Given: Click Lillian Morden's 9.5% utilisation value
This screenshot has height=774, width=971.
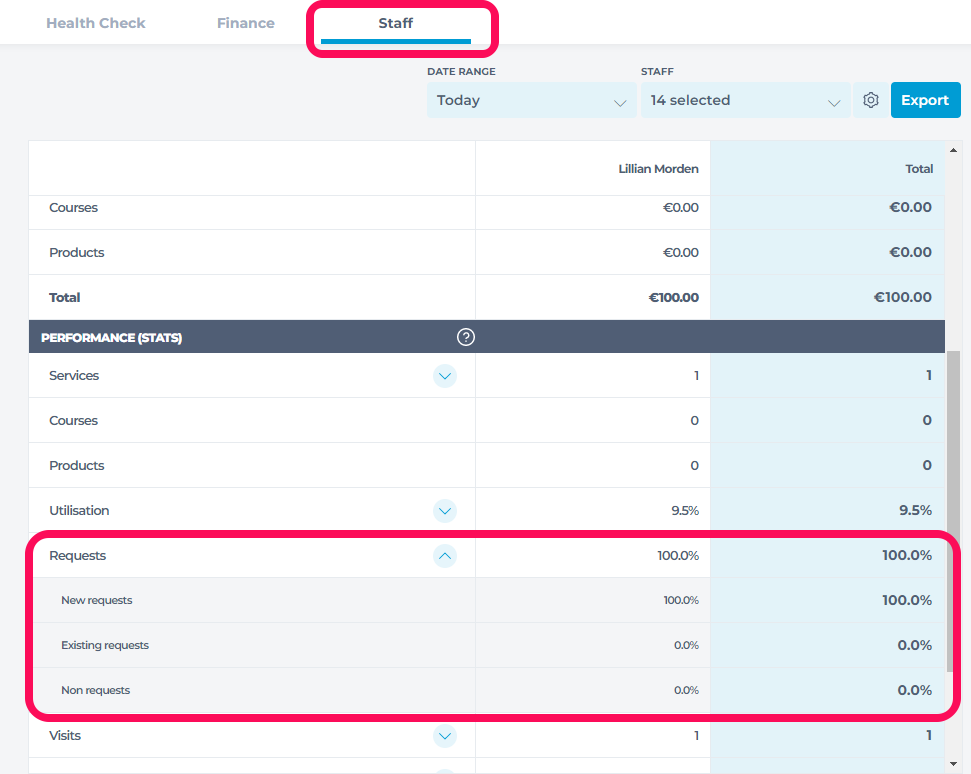Looking at the screenshot, I should pyautogui.click(x=685, y=511).
